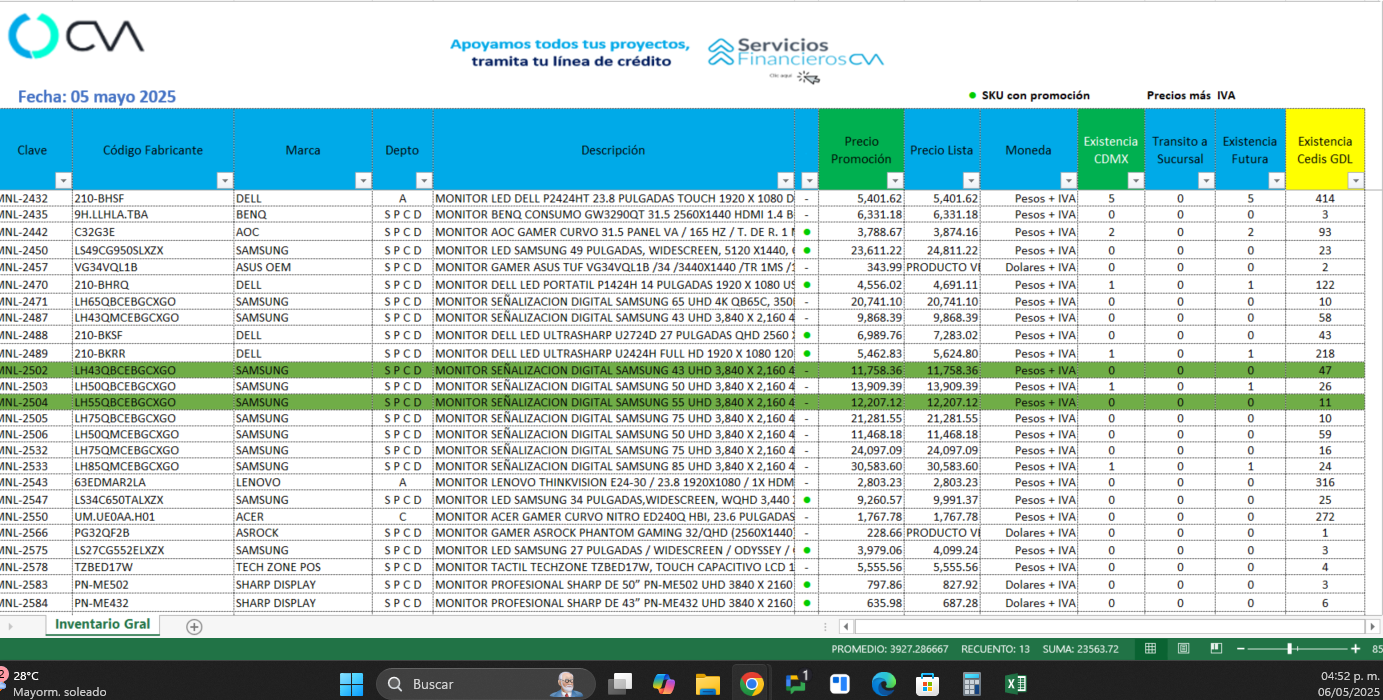Open the Existencia CDMX filter dropdown
1383x700 pixels.
pos(1135,181)
